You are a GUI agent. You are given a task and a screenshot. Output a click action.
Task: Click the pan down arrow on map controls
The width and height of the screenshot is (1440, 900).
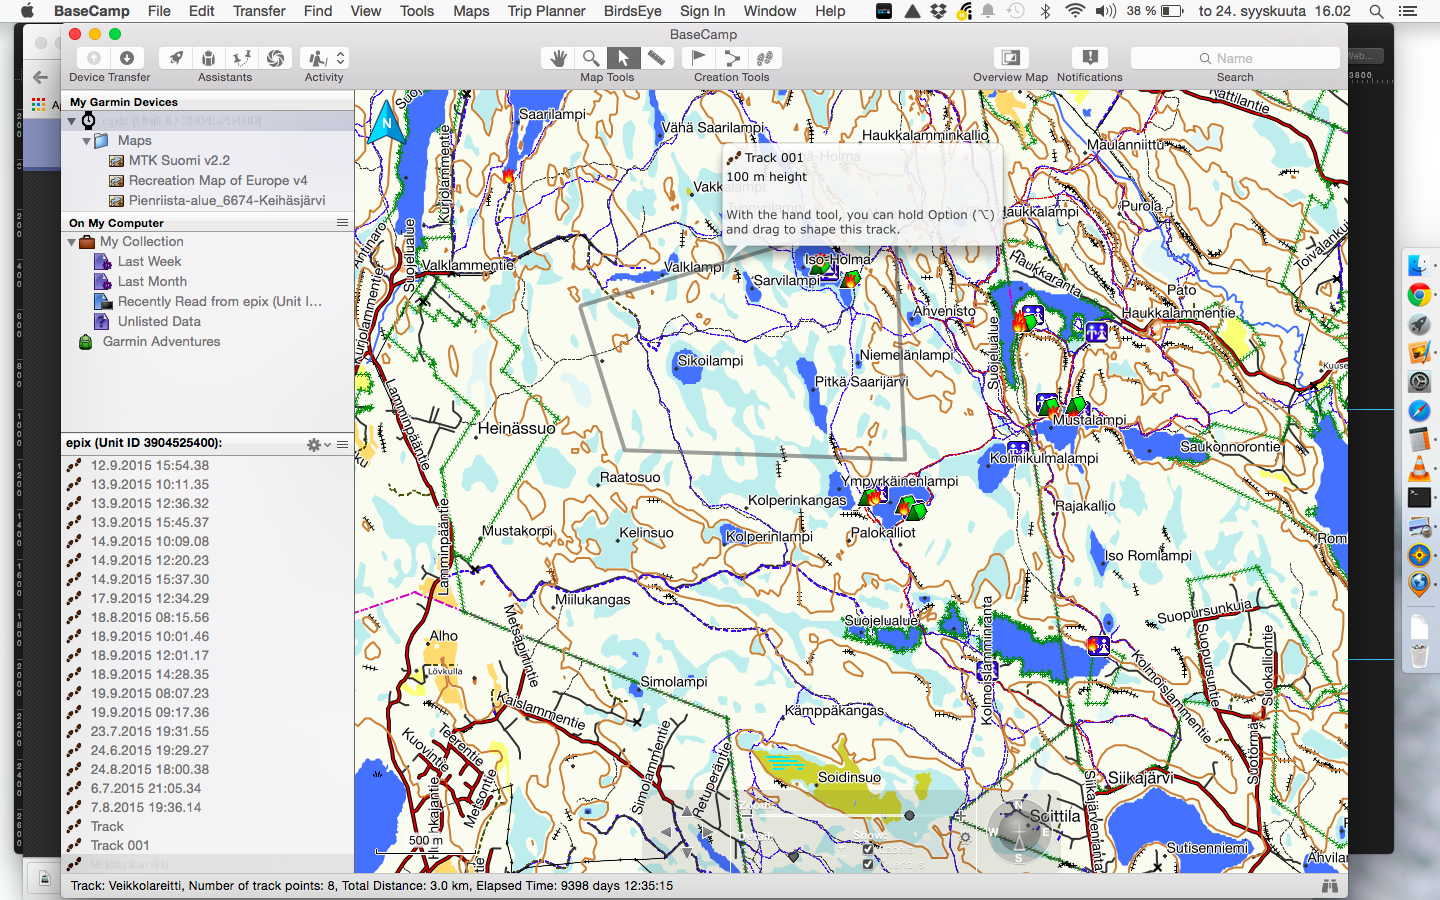(x=687, y=852)
